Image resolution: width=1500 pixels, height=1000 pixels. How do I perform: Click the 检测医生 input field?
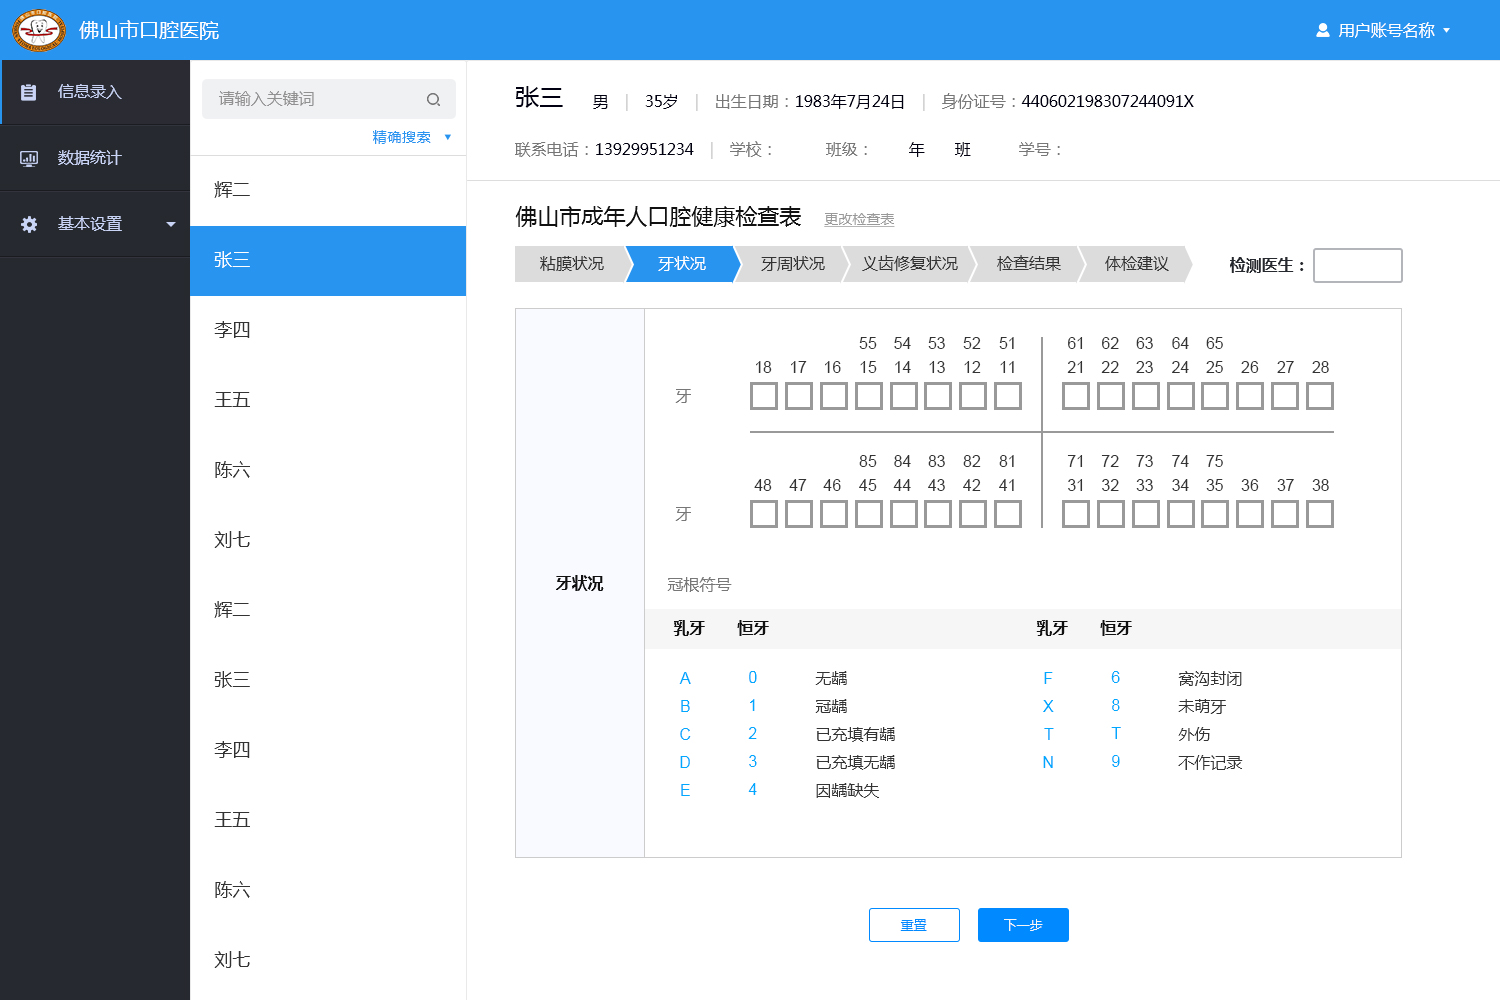tap(1357, 265)
